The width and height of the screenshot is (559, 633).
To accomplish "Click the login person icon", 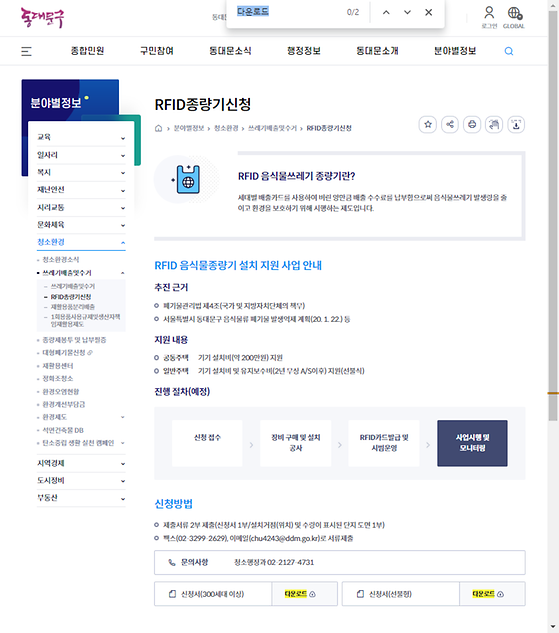I will click(x=489, y=13).
